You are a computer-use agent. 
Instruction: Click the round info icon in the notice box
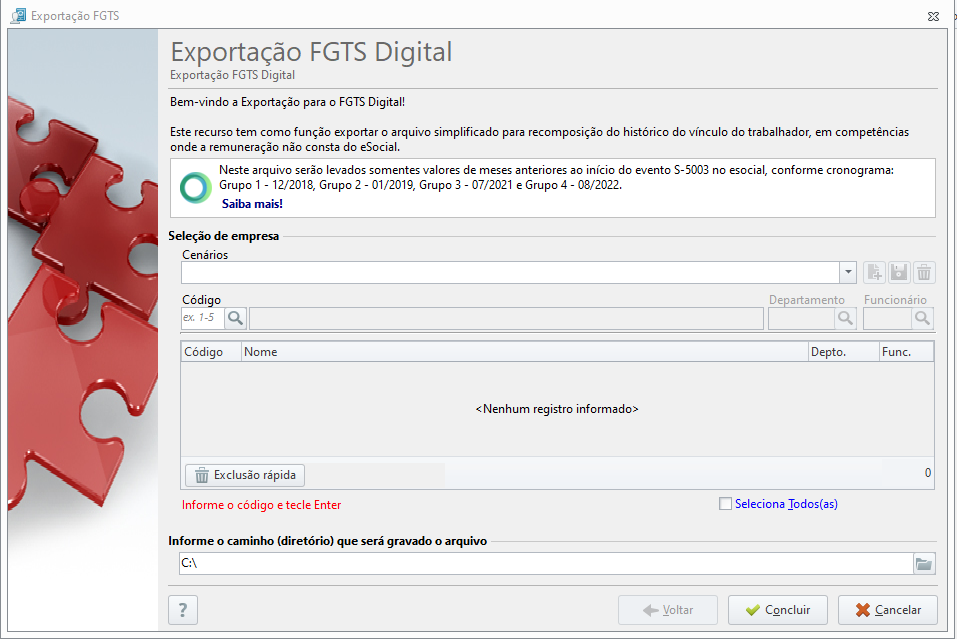195,187
